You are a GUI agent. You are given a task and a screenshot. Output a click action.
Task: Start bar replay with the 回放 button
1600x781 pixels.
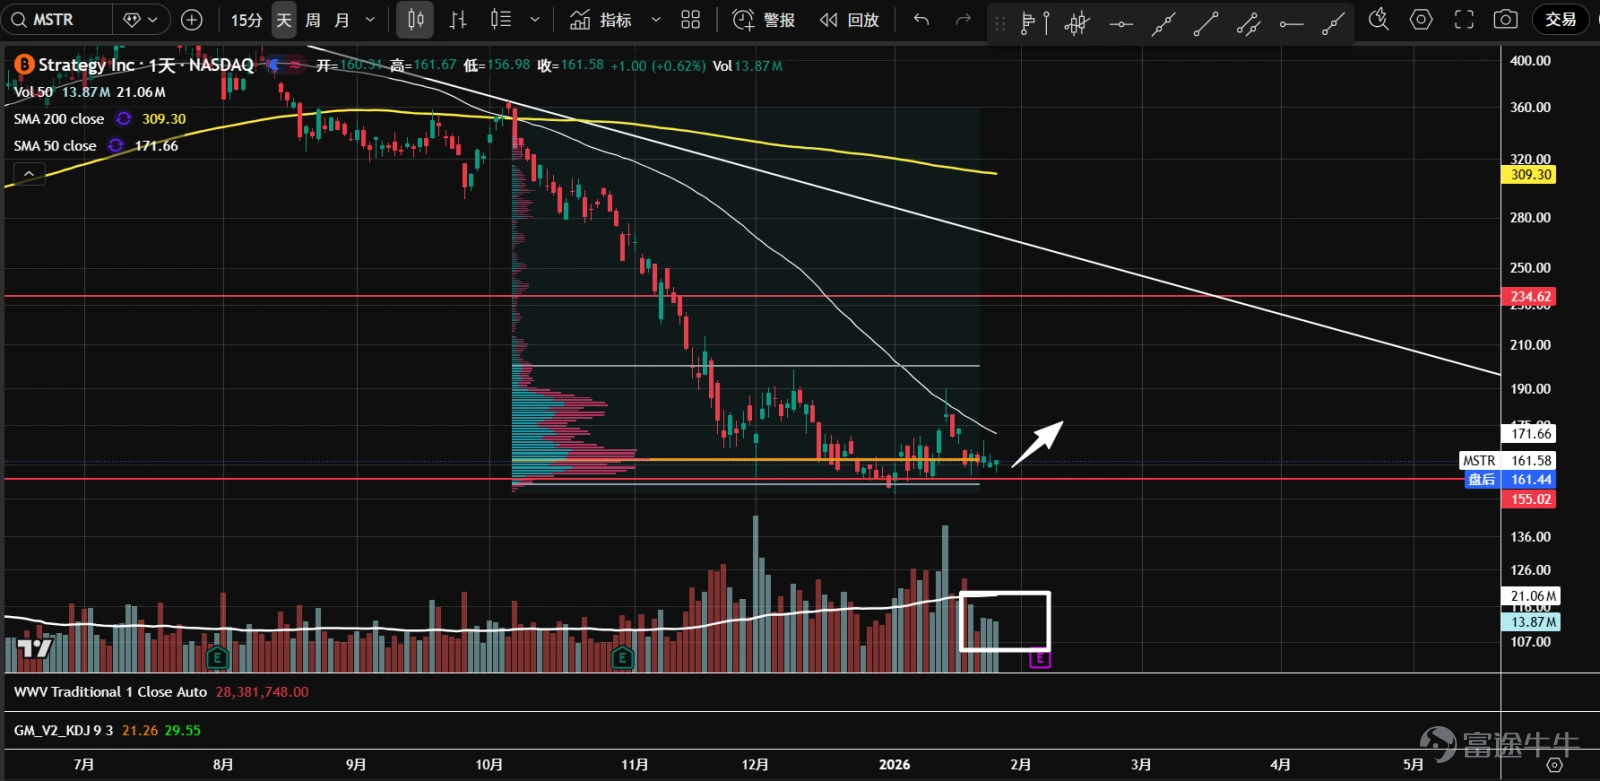click(x=849, y=20)
